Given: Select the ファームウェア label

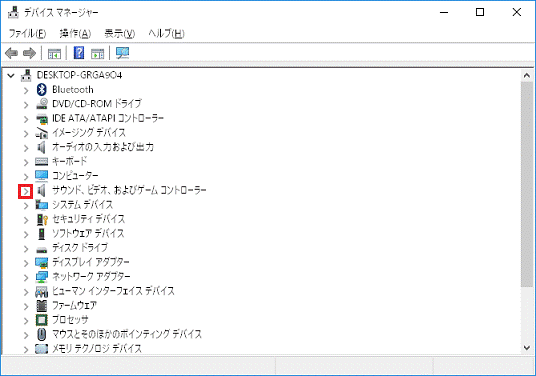Looking at the screenshot, I should [x=74, y=305].
